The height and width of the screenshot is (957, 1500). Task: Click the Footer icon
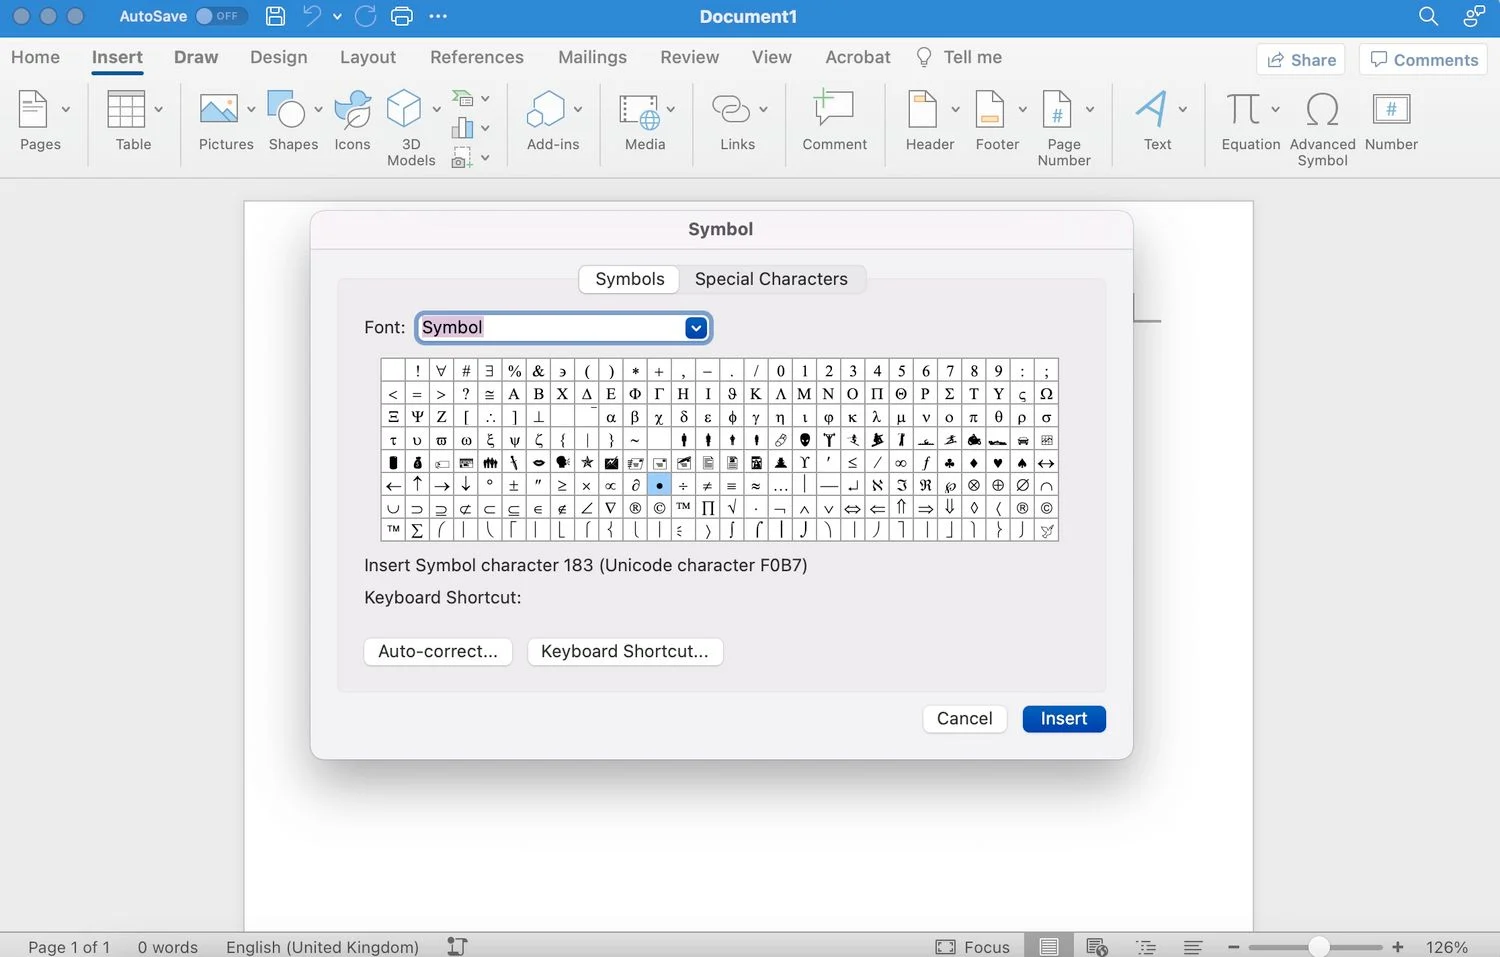tap(990, 109)
